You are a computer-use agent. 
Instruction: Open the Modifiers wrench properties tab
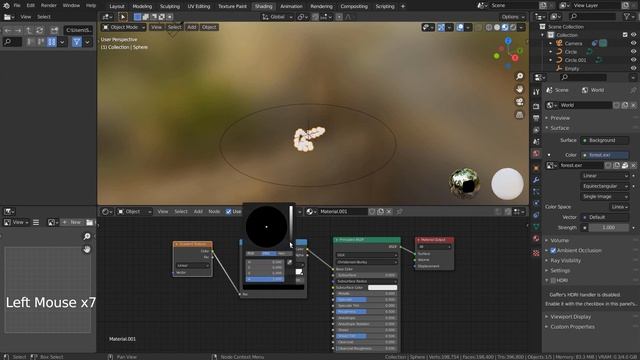pos(536,180)
